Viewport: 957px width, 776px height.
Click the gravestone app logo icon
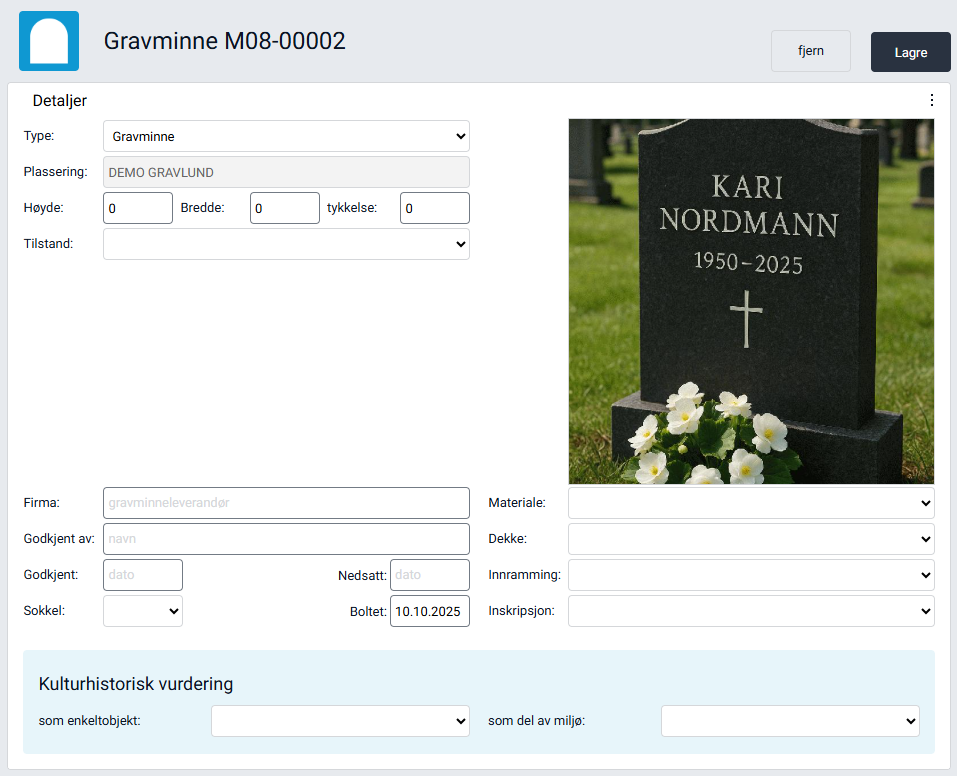(47, 41)
